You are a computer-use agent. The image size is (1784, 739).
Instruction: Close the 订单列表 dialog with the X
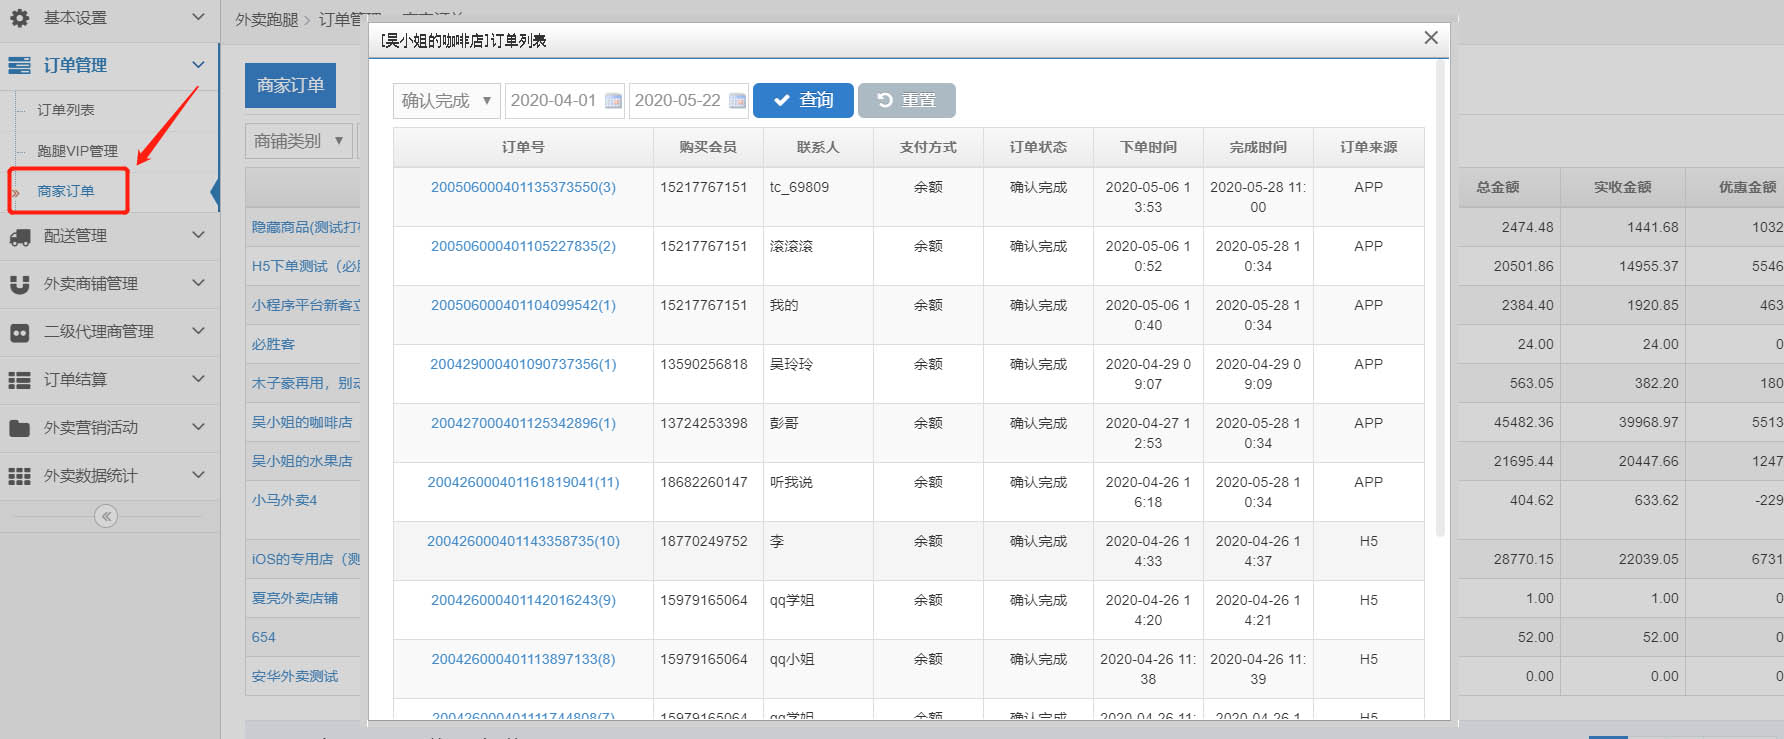point(1431,38)
